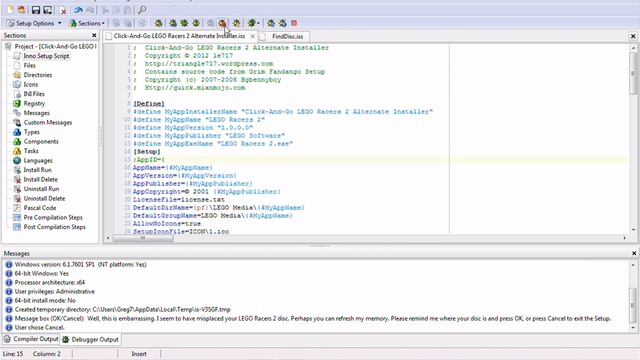The image size is (640, 360).
Task: Click the editor vertical scrollbar thumb
Action: coord(633,73)
